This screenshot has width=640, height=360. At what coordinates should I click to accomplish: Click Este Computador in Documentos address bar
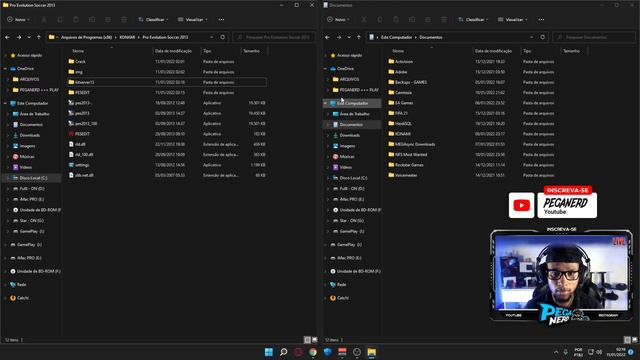point(396,37)
